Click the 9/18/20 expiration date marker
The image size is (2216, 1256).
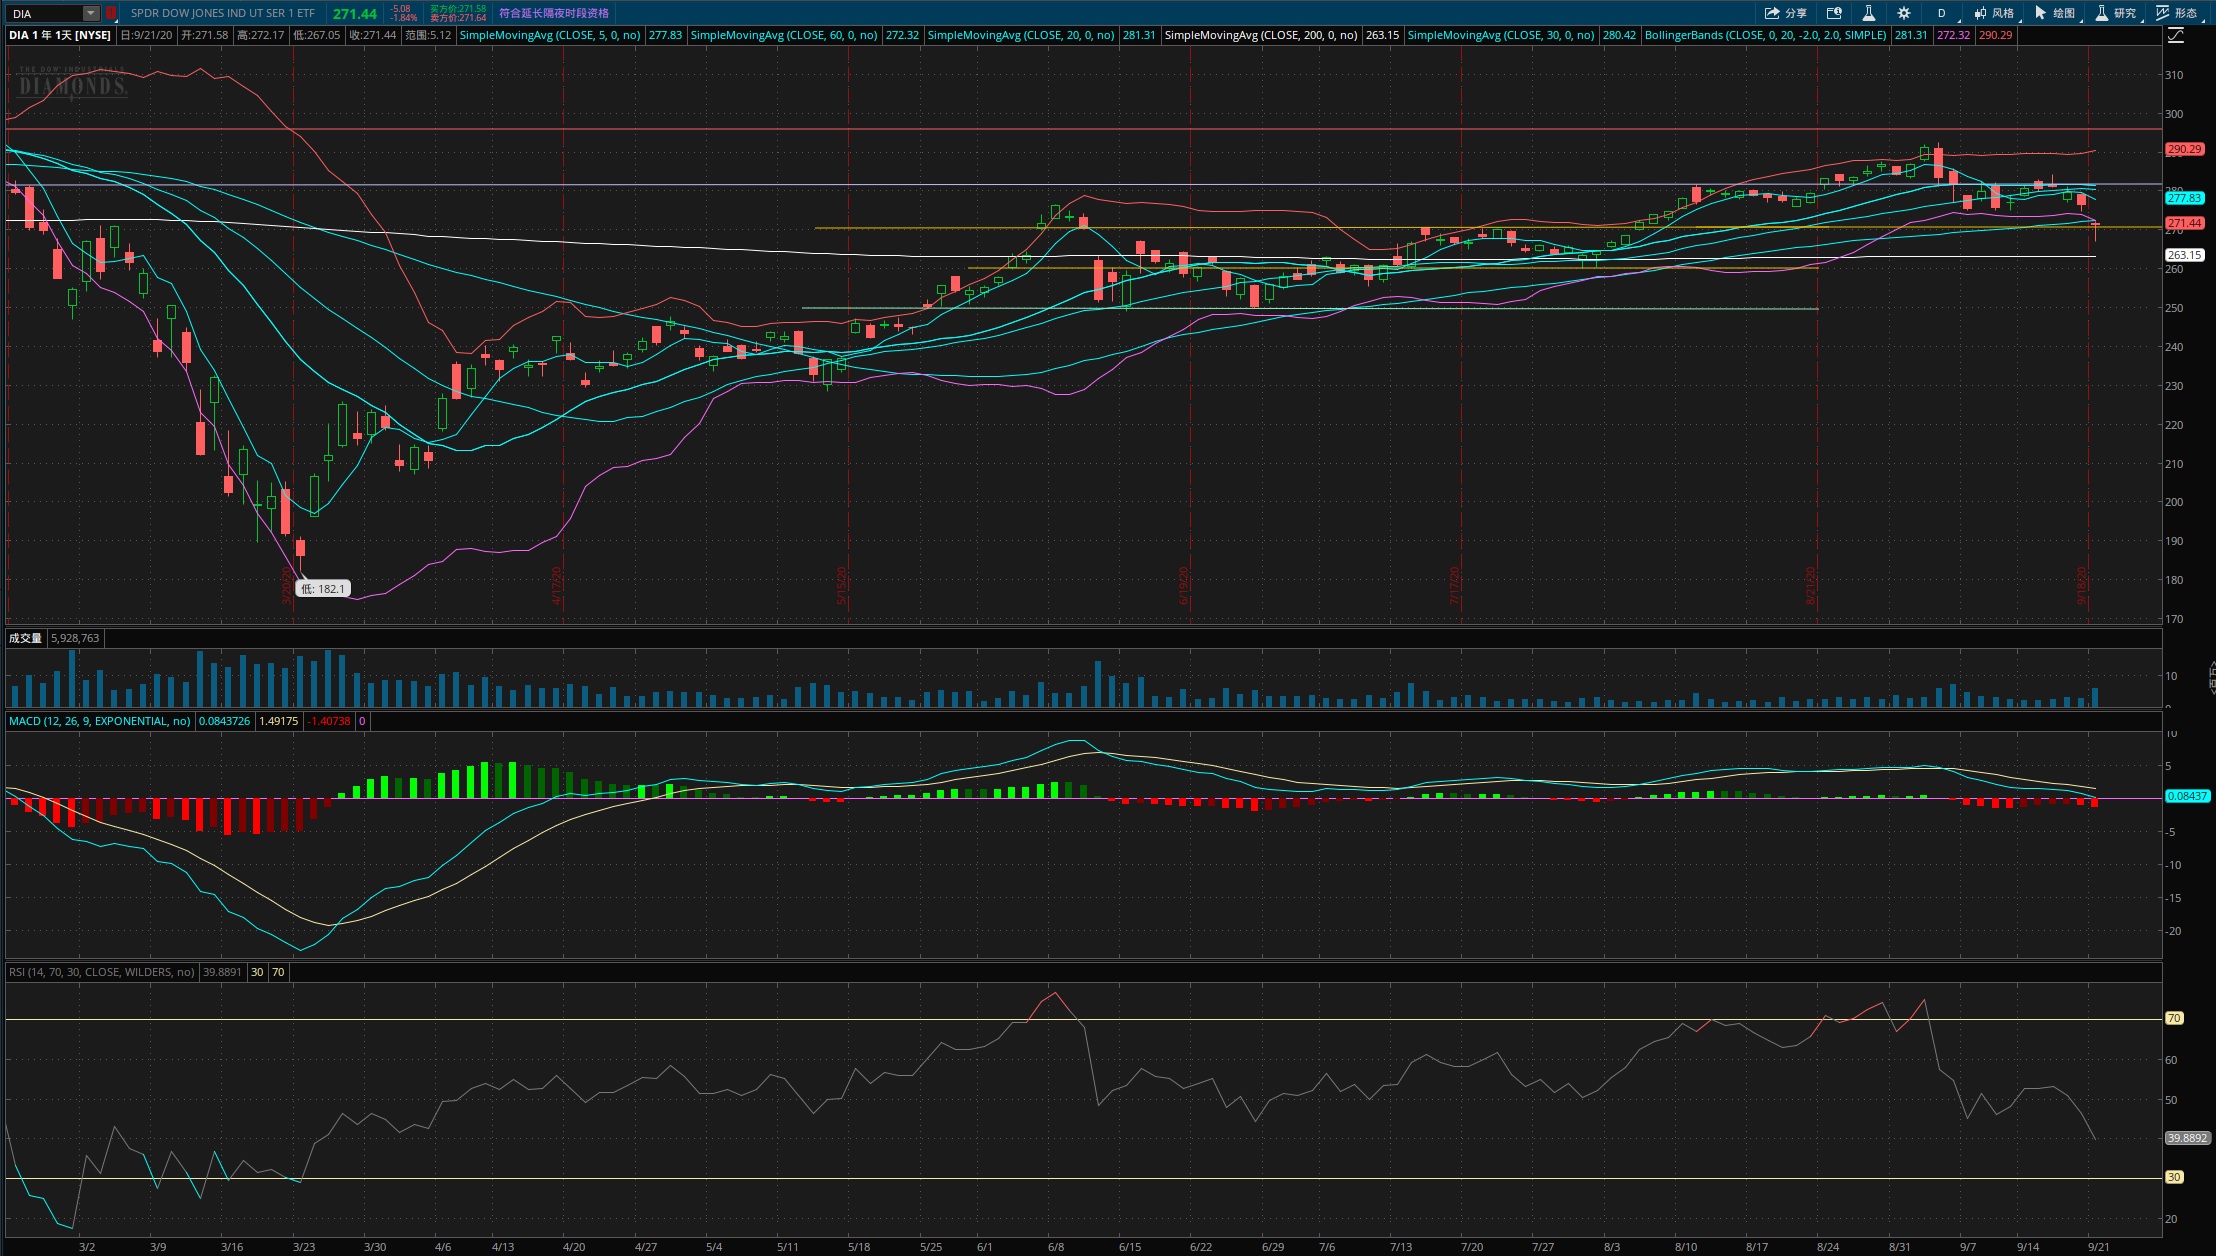(2082, 586)
